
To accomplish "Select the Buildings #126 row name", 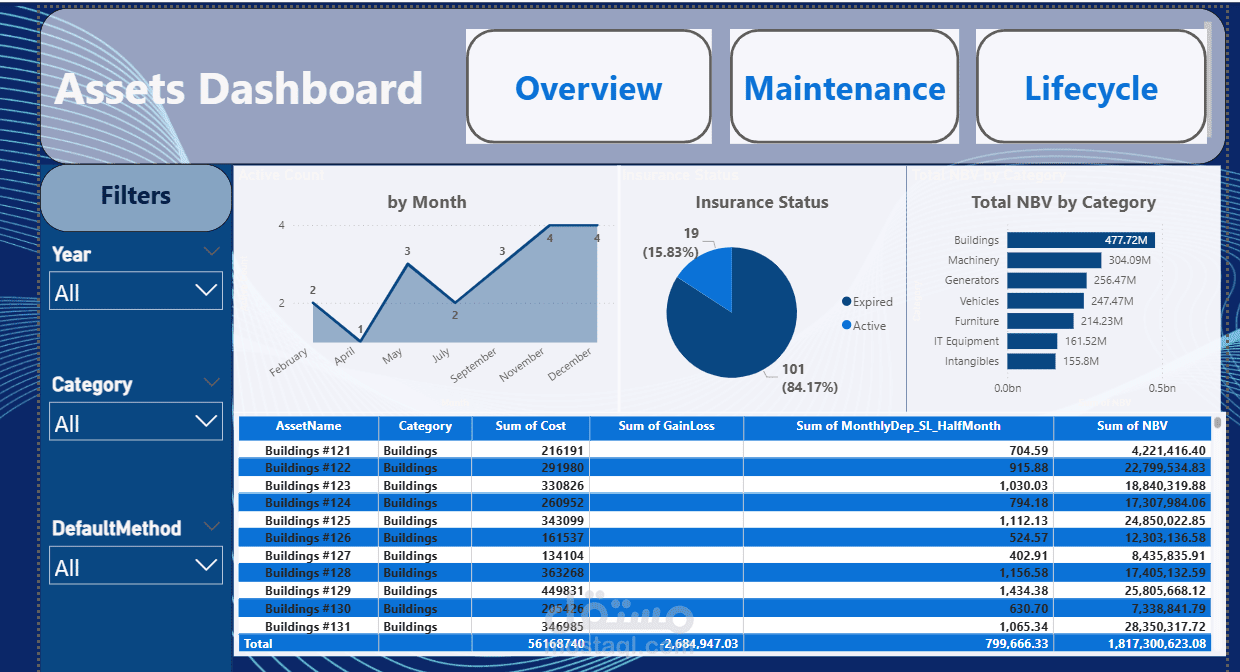I will (308, 538).
